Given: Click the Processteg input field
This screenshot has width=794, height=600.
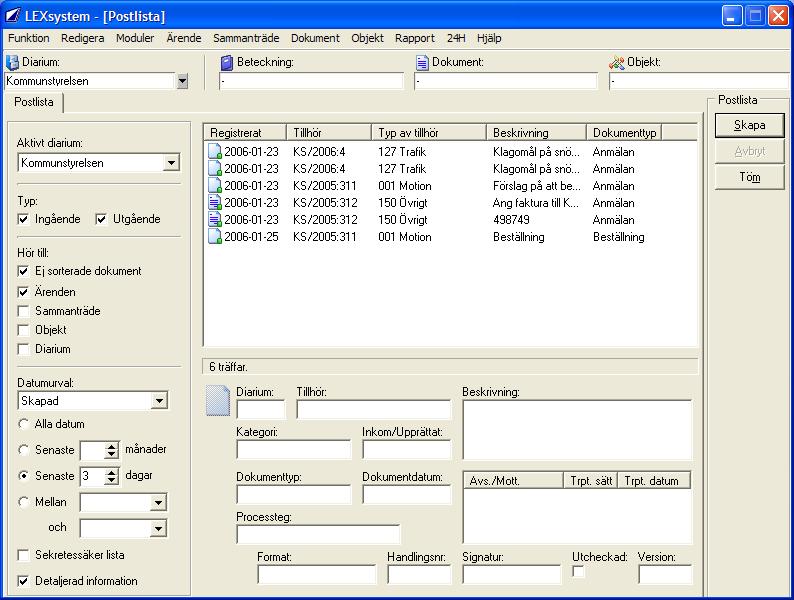Looking at the screenshot, I should 318,534.
